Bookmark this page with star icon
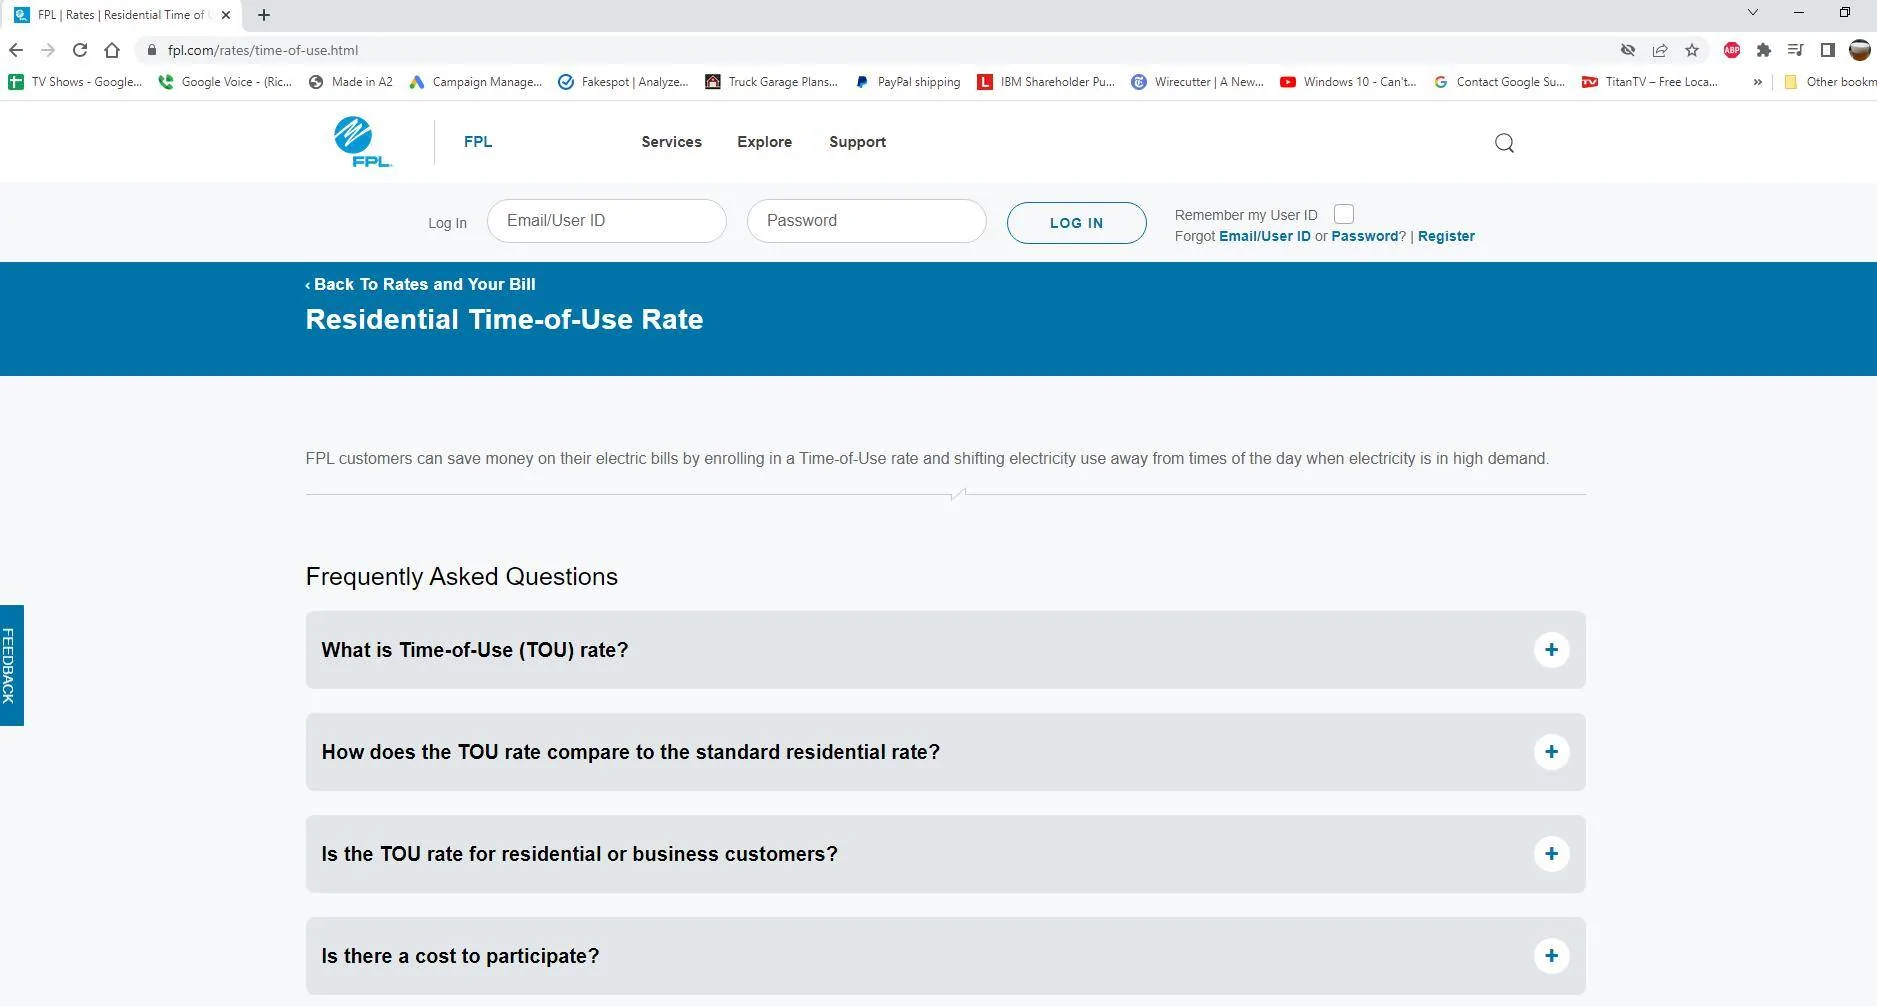This screenshot has width=1877, height=1006. pyautogui.click(x=1692, y=50)
